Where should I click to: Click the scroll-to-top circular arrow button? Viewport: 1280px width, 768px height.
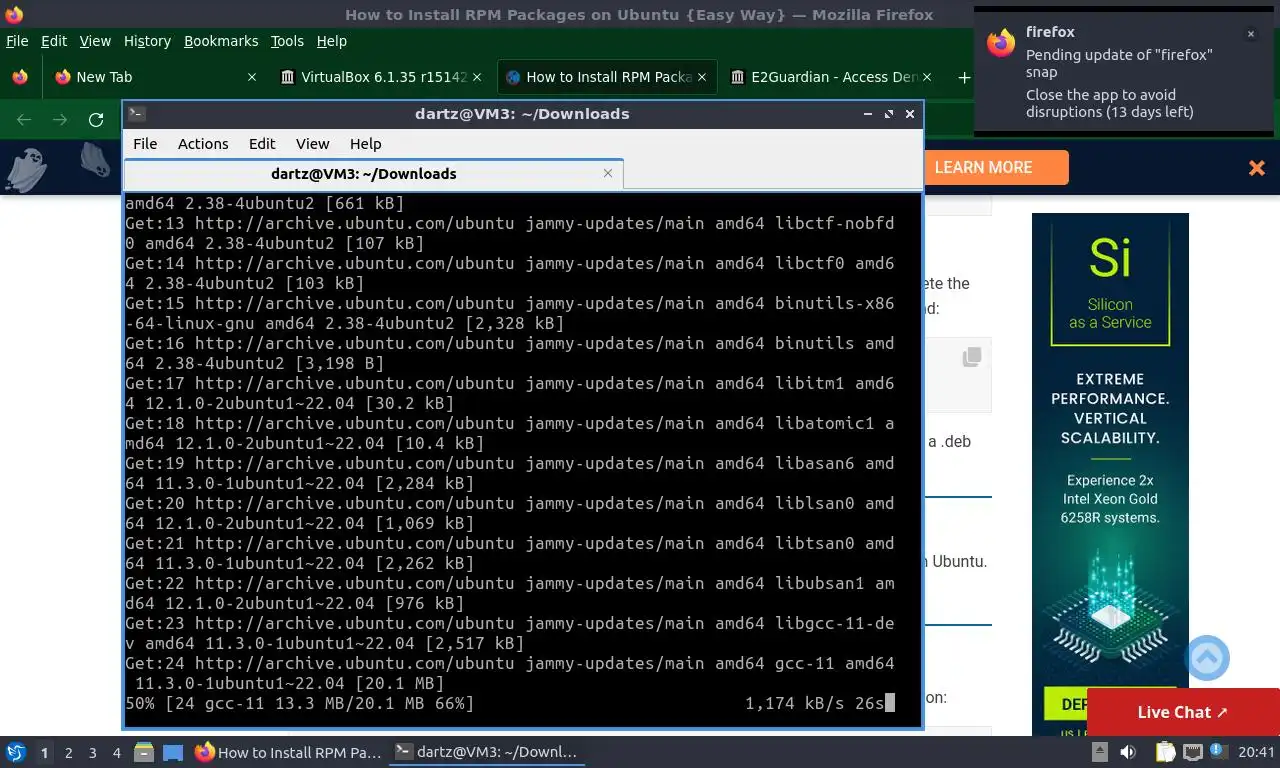(x=1207, y=658)
